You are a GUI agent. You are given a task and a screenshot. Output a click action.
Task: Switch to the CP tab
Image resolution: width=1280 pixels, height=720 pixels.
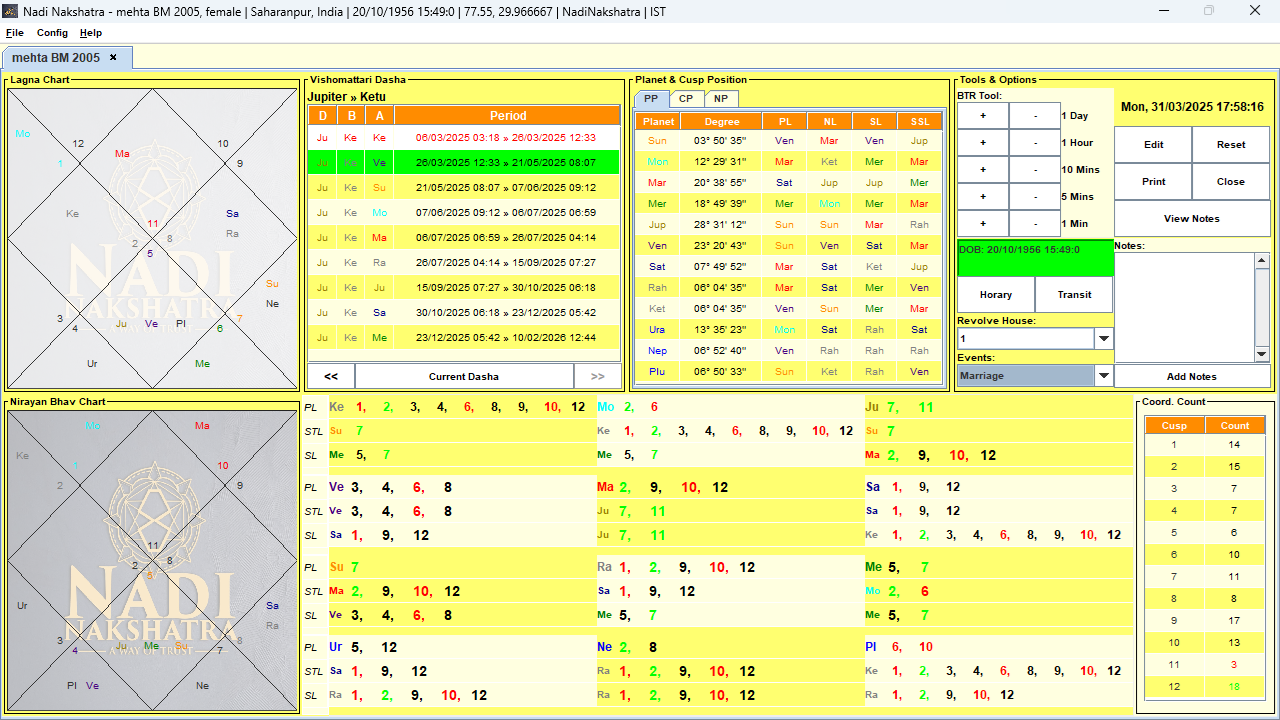click(686, 98)
